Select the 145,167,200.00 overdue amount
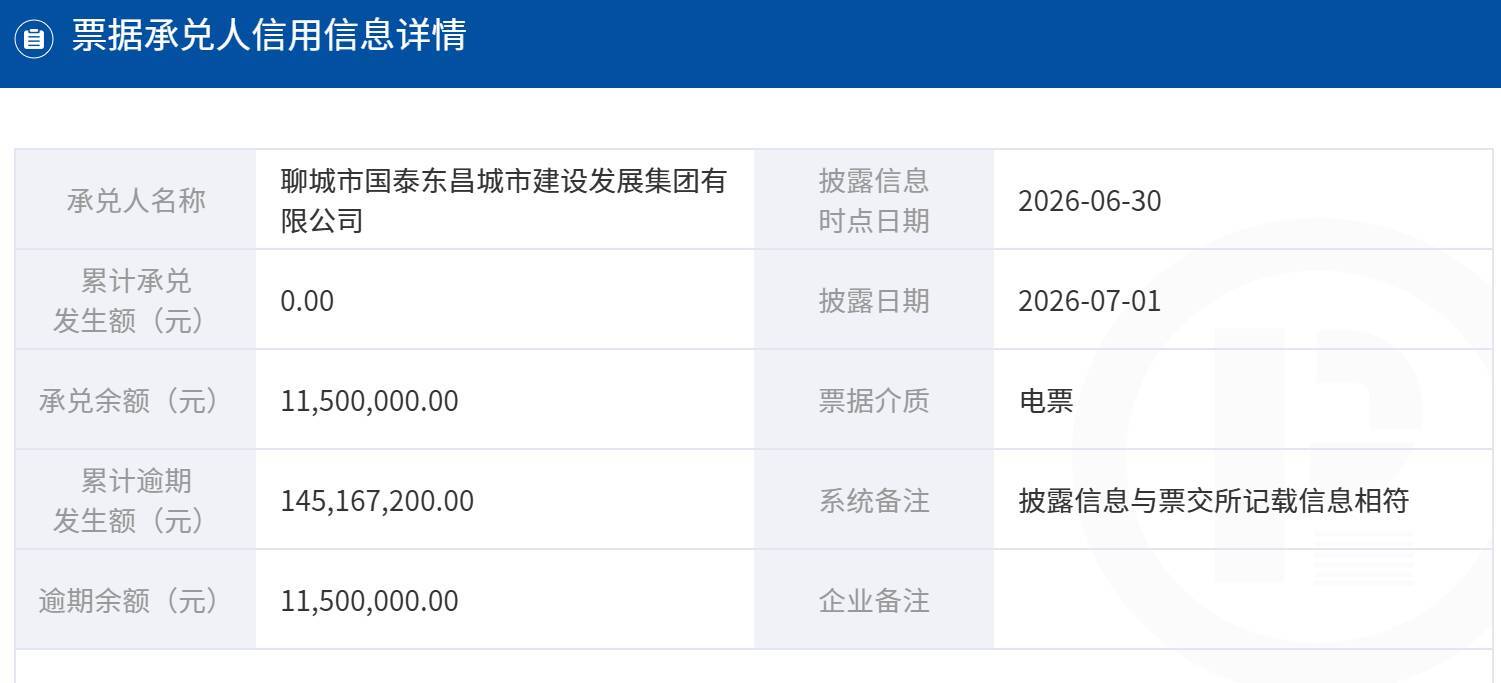The height and width of the screenshot is (683, 1501). [x=377, y=501]
